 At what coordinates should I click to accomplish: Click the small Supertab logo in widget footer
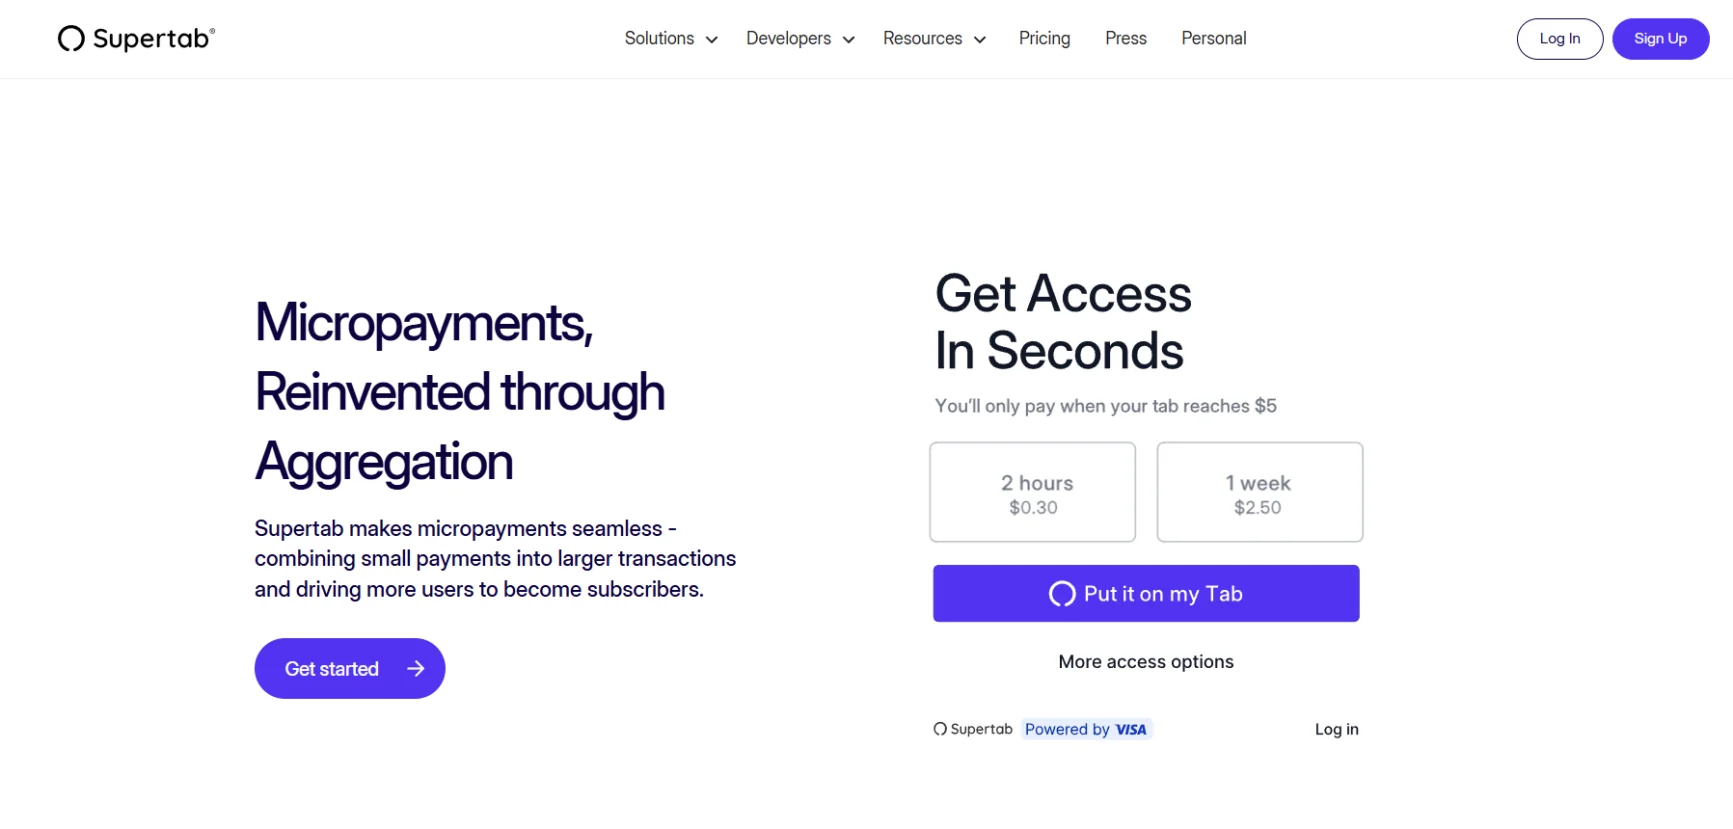click(973, 729)
